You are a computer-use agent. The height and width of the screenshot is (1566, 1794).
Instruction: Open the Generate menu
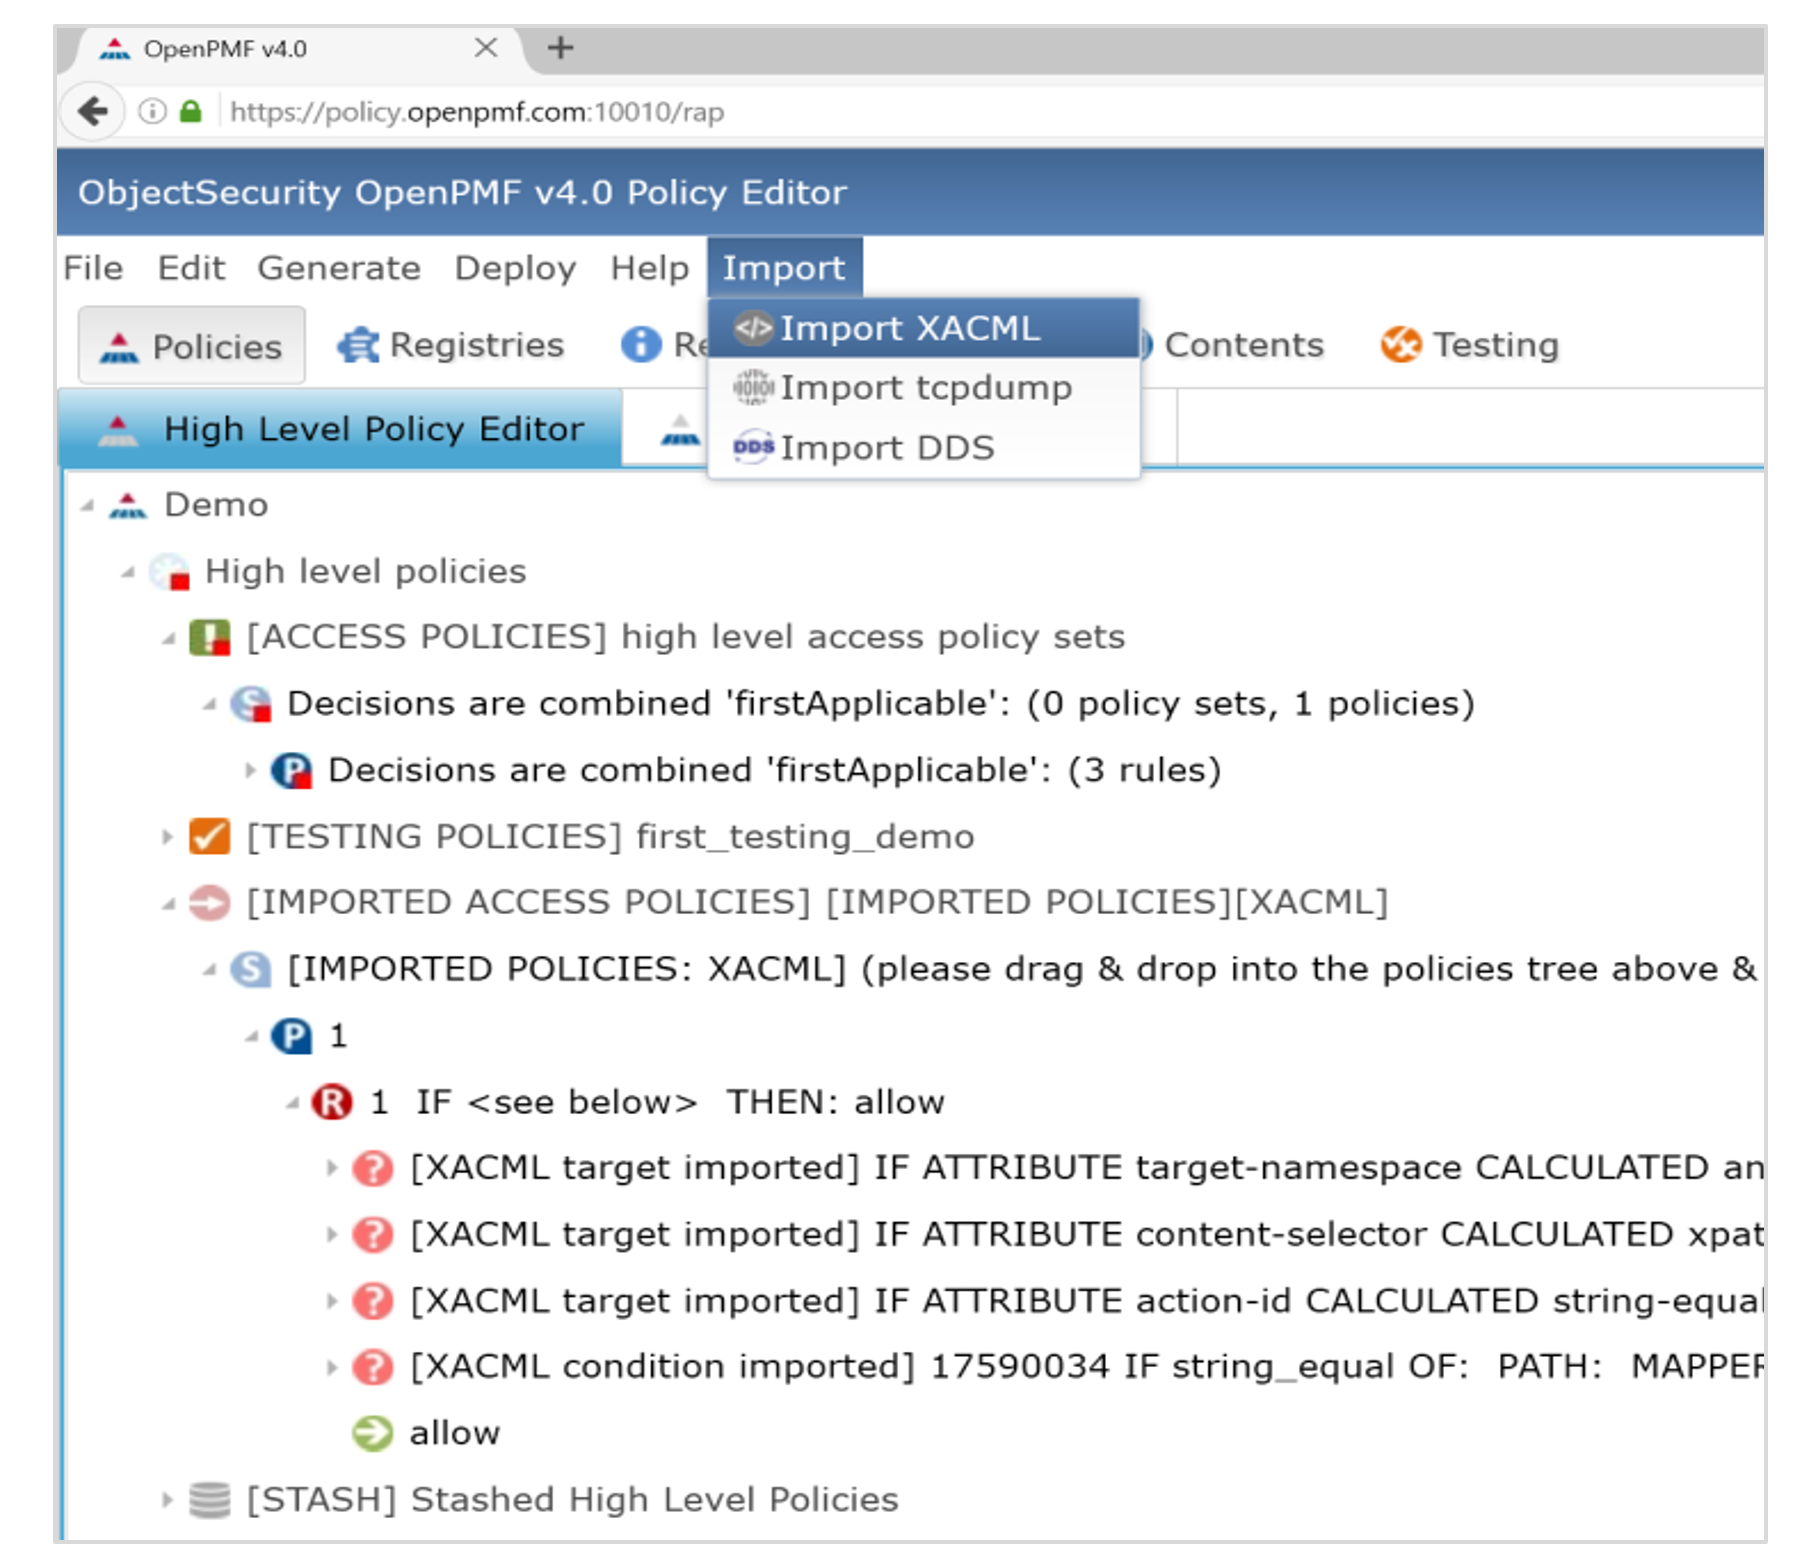click(x=339, y=268)
